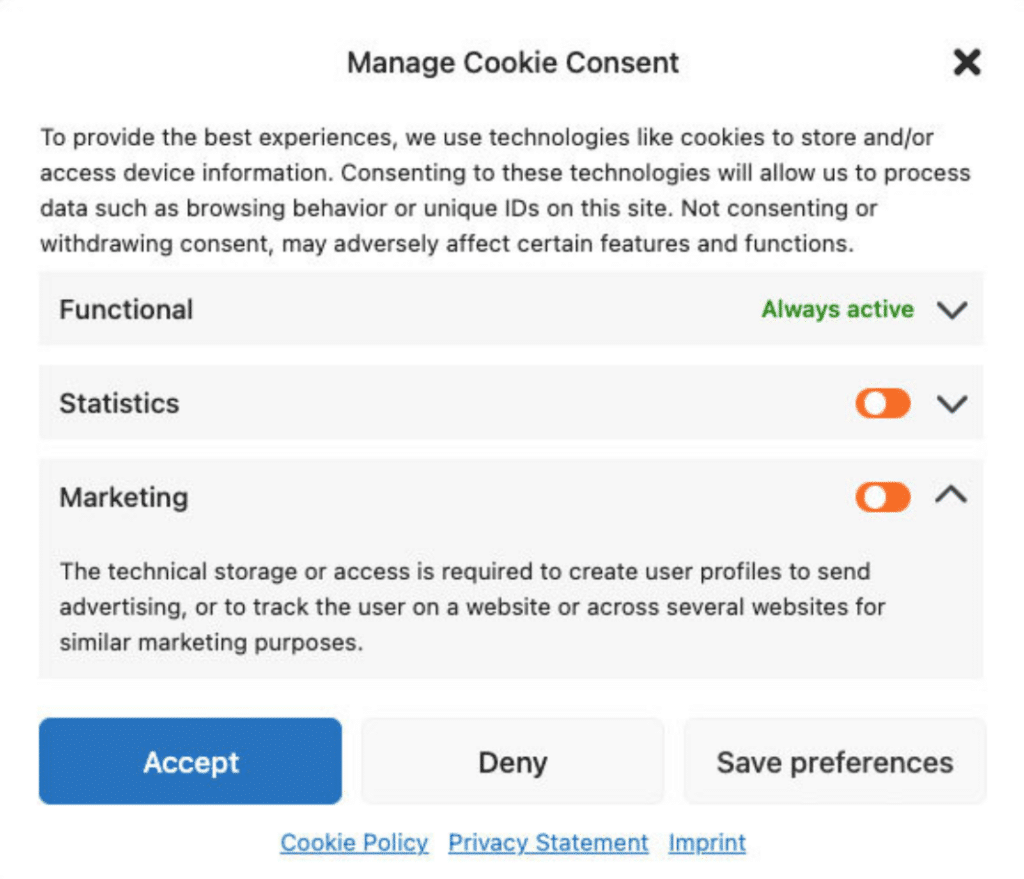Click the green Always active label
The image size is (1024, 879).
[x=837, y=310]
